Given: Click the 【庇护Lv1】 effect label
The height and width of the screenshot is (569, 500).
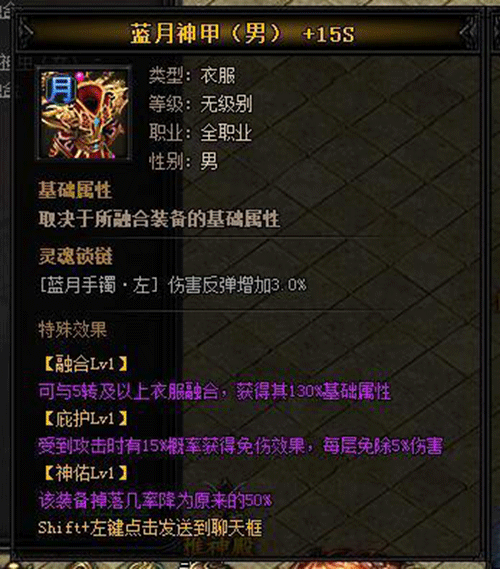Looking at the screenshot, I should pos(86,419).
